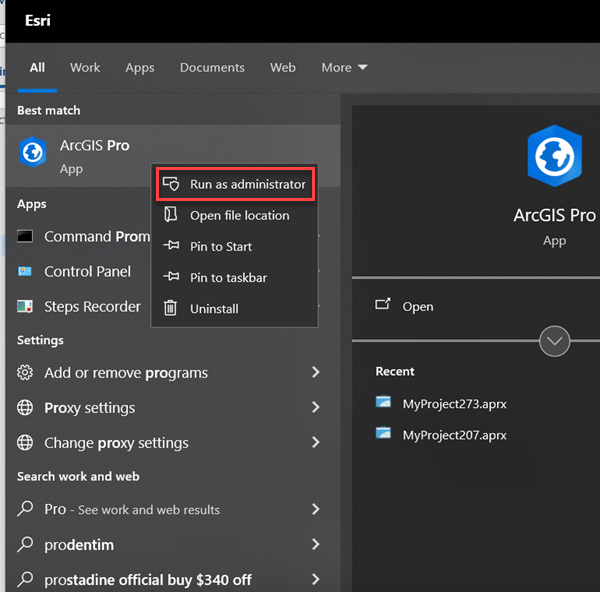Choose Pin to taskbar from context menu
This screenshot has width=600, height=592.
[235, 277]
